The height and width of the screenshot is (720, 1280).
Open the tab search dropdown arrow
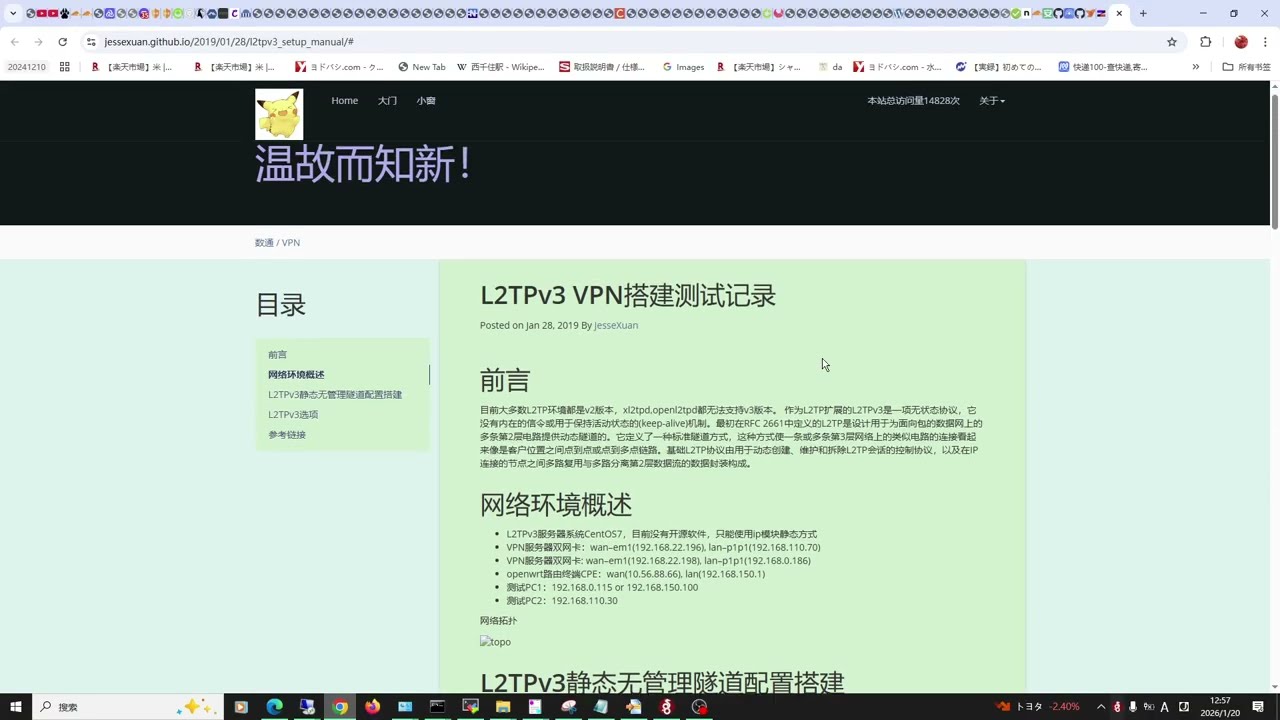[x=13, y=13]
